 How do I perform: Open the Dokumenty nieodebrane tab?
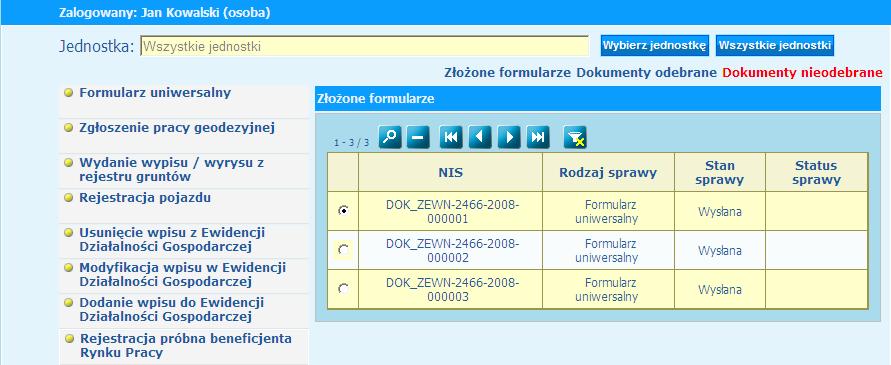click(802, 73)
